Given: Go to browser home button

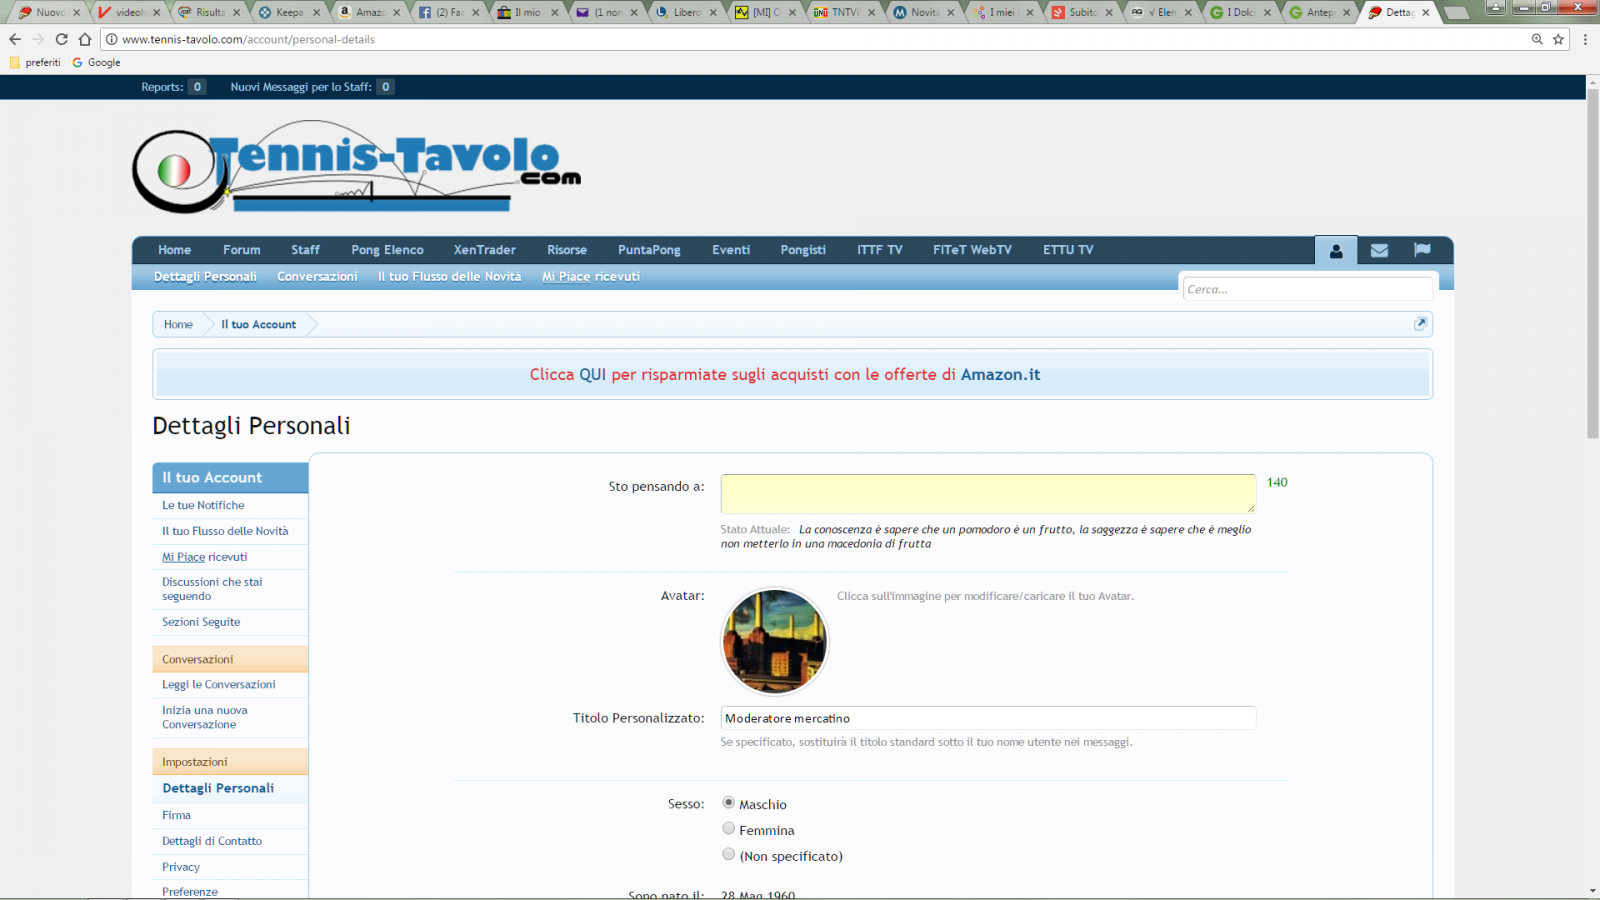Looking at the screenshot, I should point(85,39).
